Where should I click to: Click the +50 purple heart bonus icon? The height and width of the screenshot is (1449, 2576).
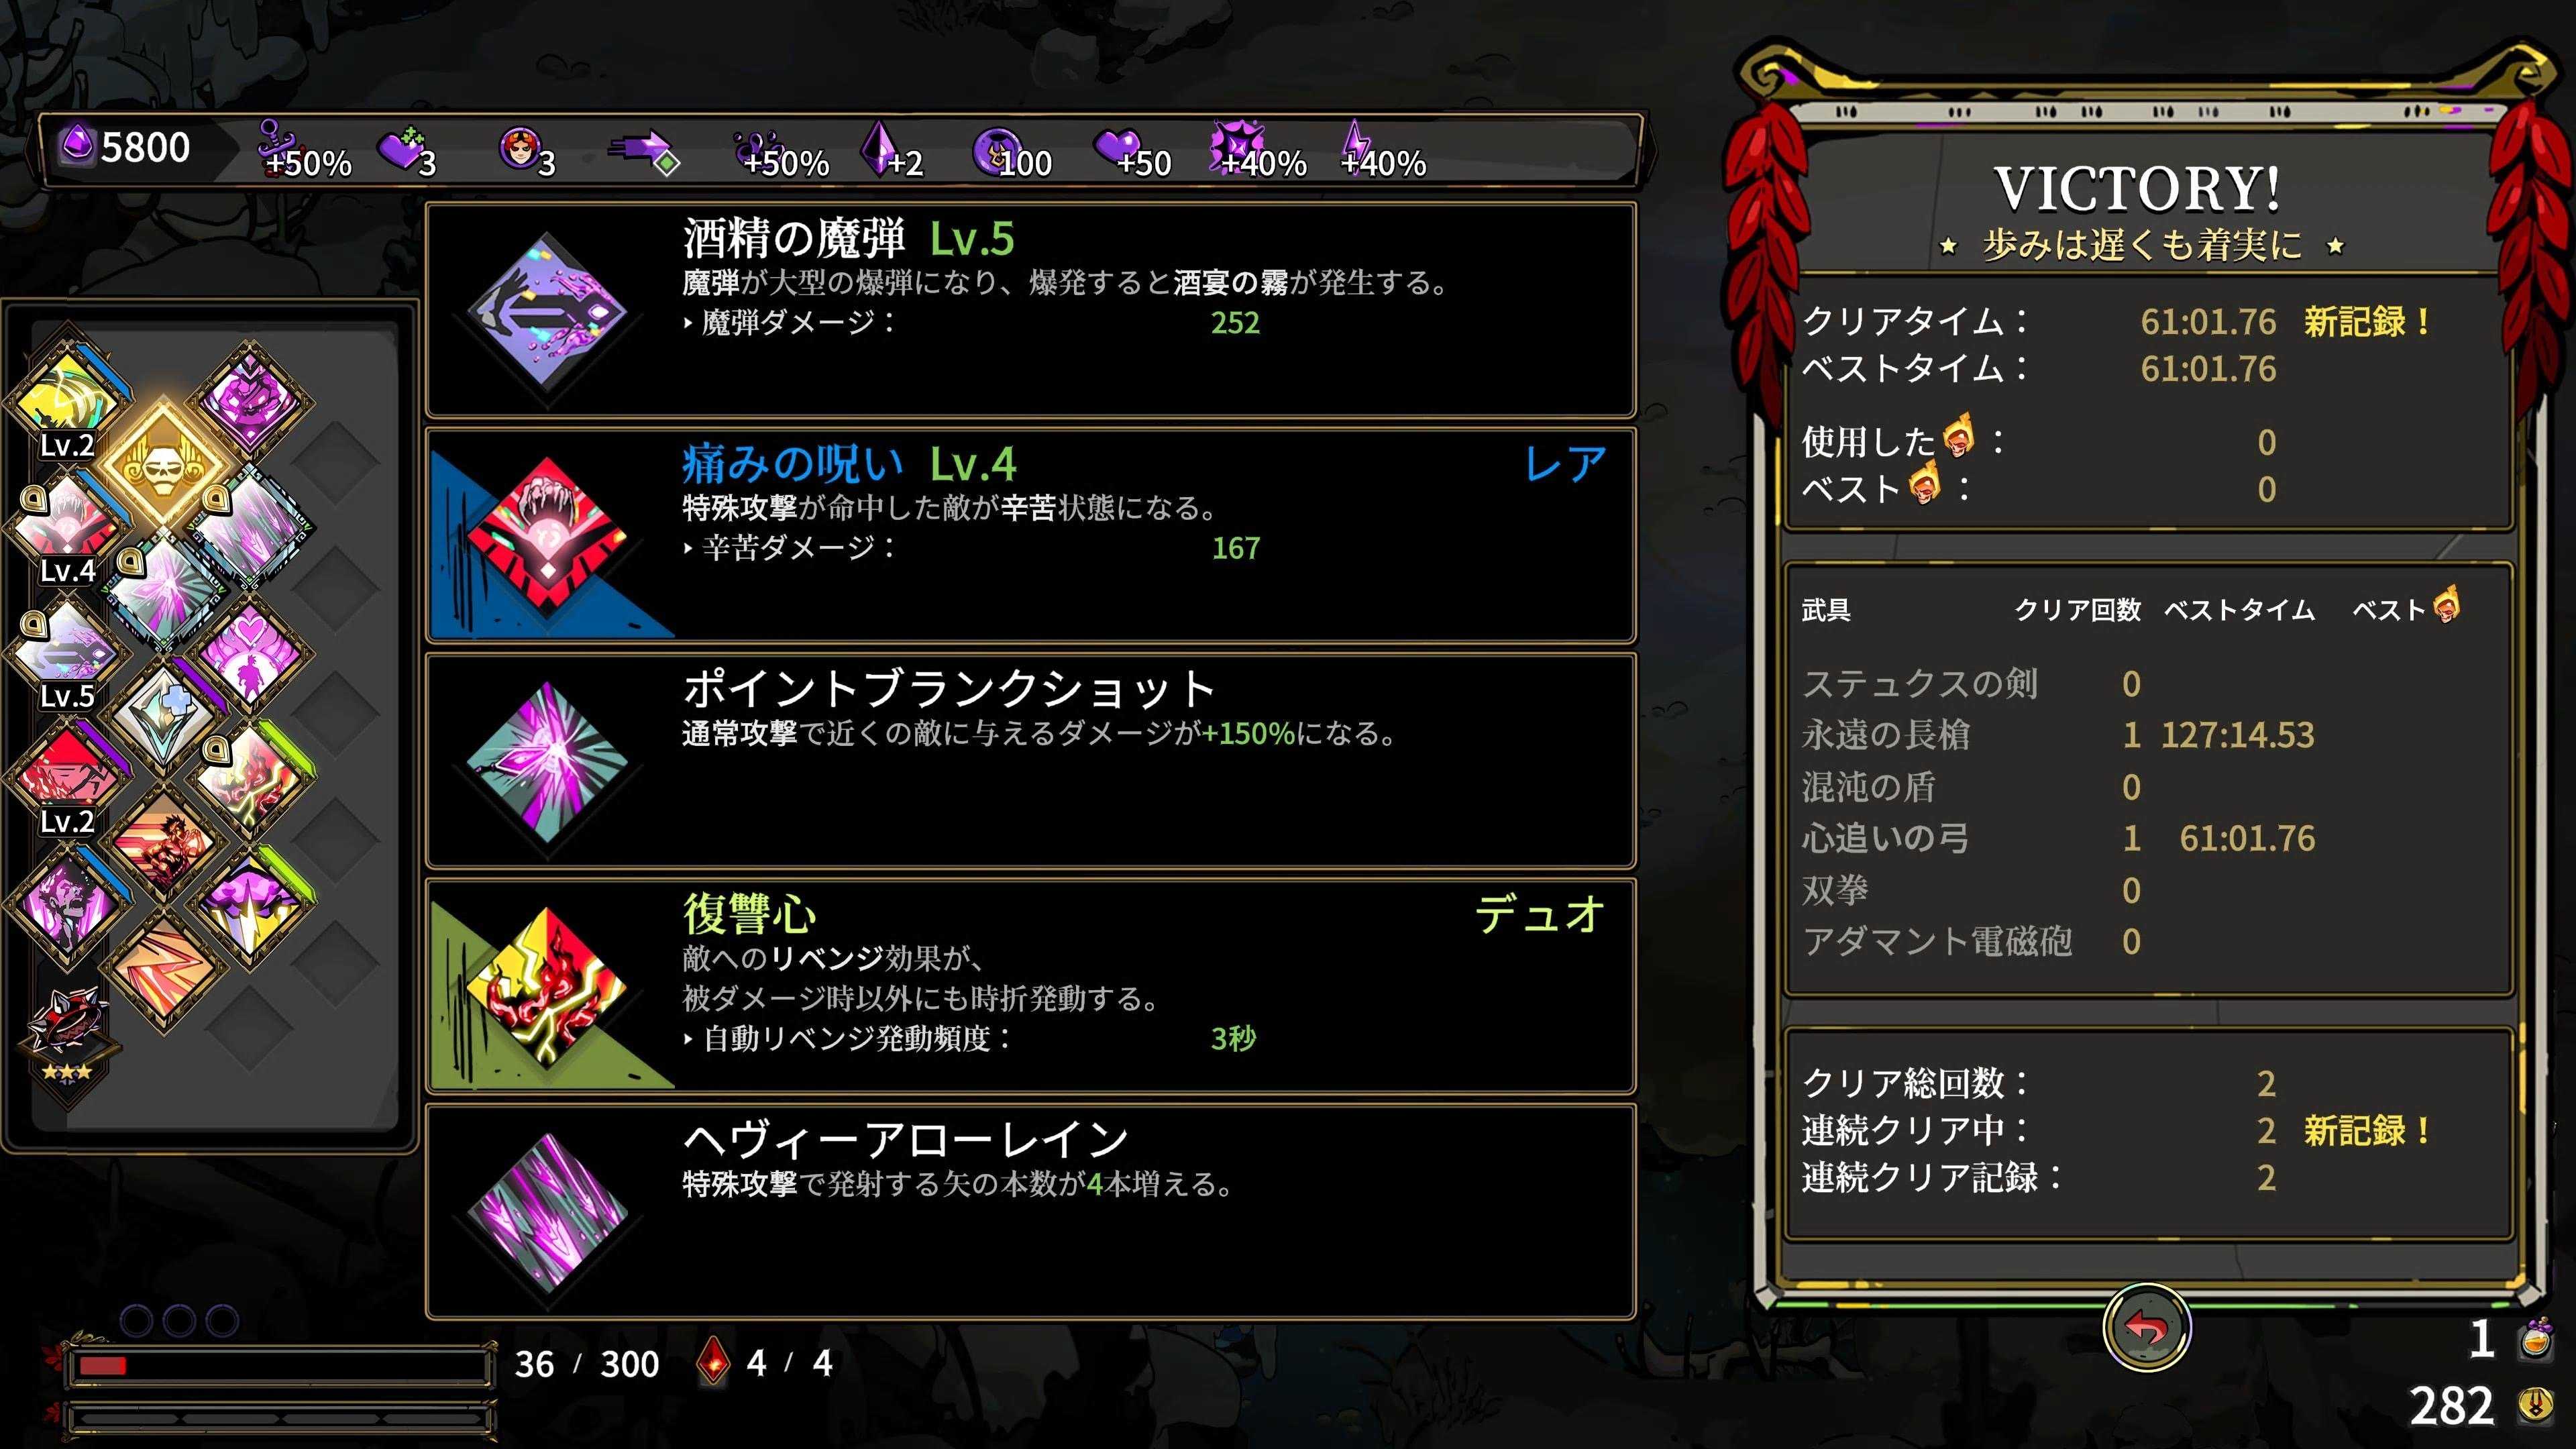pos(1116,148)
